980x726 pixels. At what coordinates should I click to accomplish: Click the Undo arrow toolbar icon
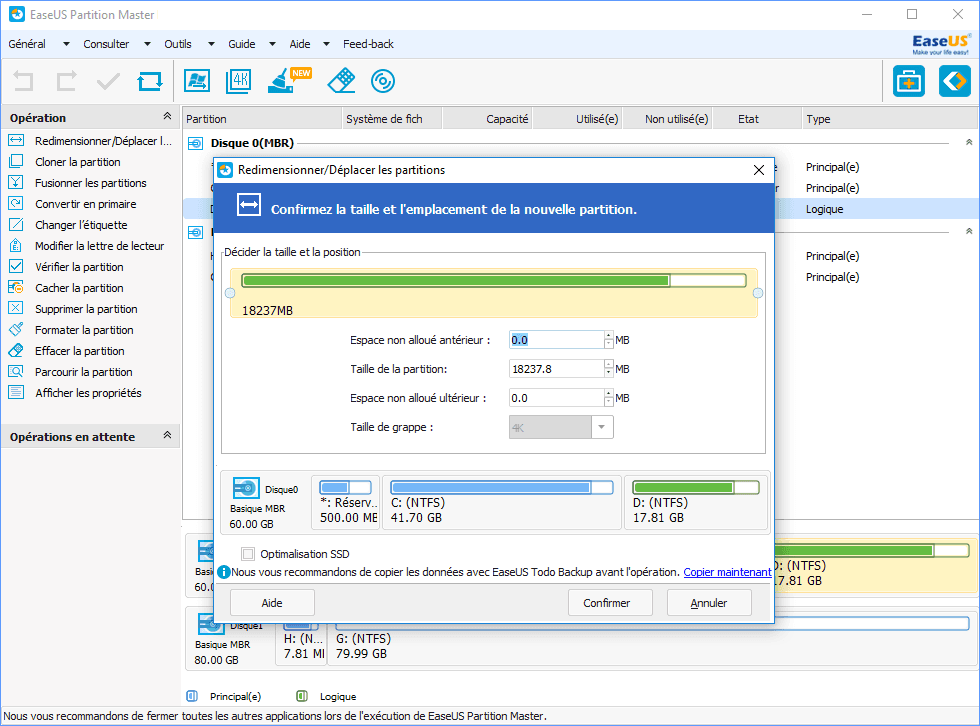pyautogui.click(x=23, y=81)
